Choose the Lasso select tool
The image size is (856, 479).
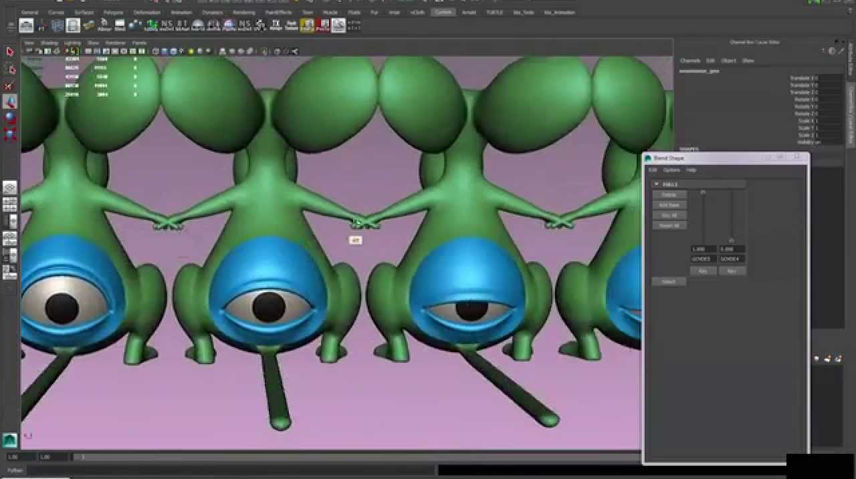point(10,69)
